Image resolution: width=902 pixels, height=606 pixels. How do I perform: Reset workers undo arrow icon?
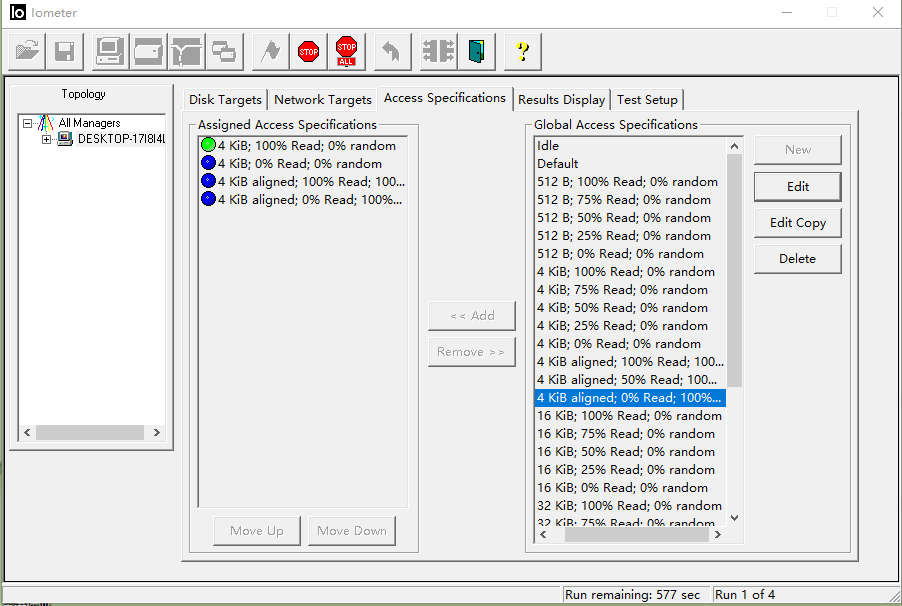(x=392, y=51)
